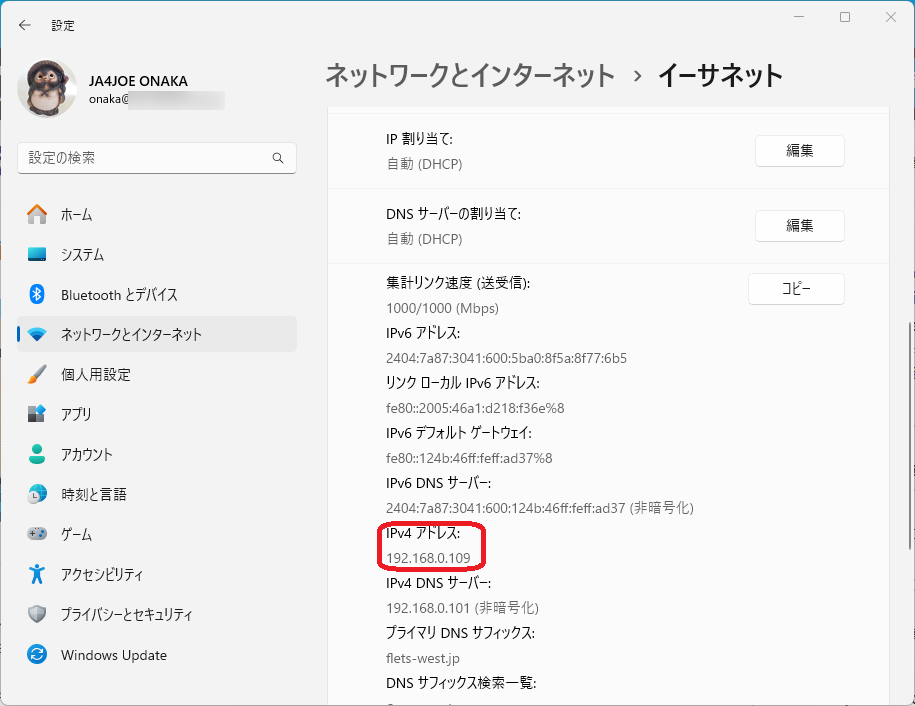This screenshot has height=706, width=915.
Task: Click ネットワークとインターネット breadcrumb link
Action: 470,76
